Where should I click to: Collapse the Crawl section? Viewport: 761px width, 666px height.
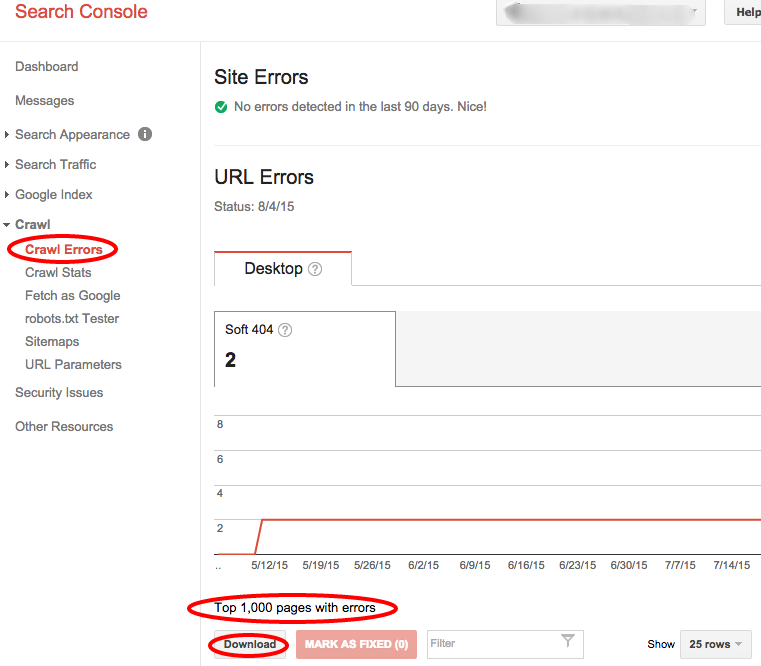point(8,225)
